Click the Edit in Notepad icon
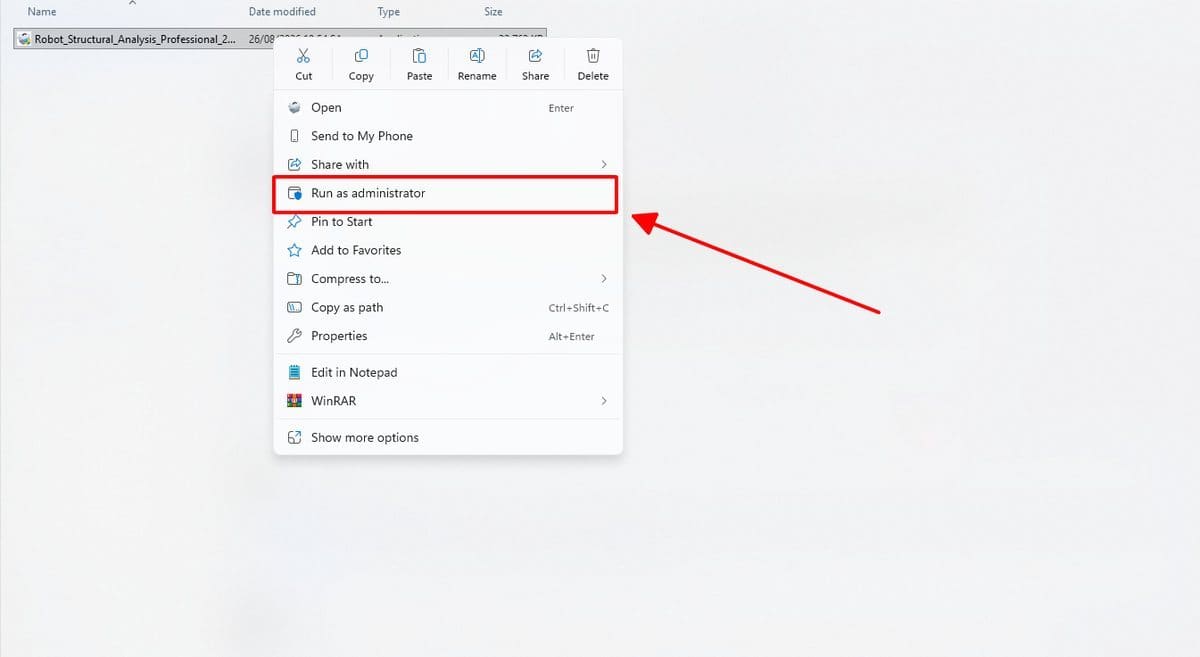The width and height of the screenshot is (1200, 657). (294, 372)
